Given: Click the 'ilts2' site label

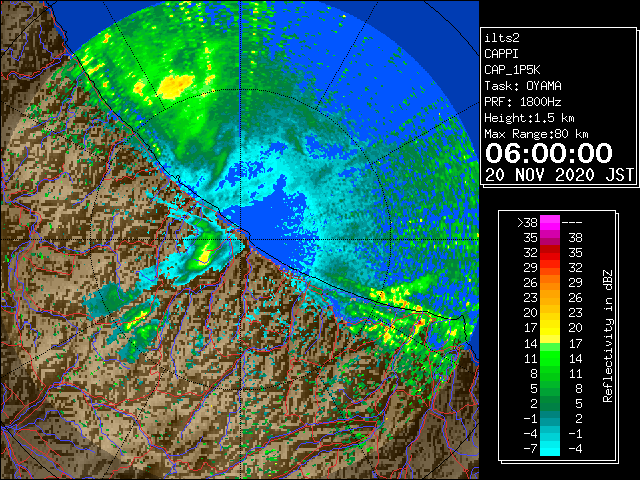Looking at the screenshot, I should click(x=502, y=38).
